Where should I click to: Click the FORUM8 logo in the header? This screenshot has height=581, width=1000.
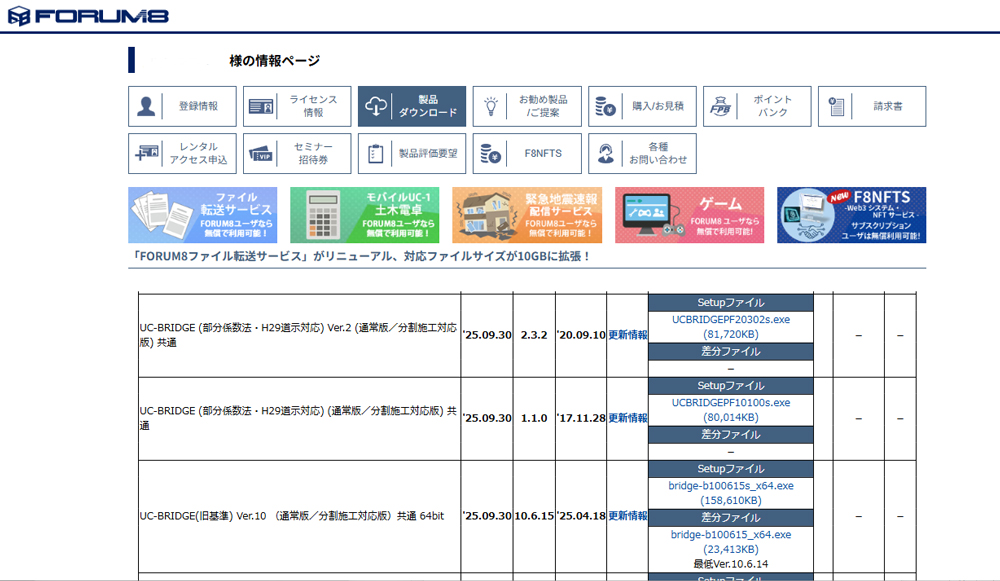click(x=88, y=15)
